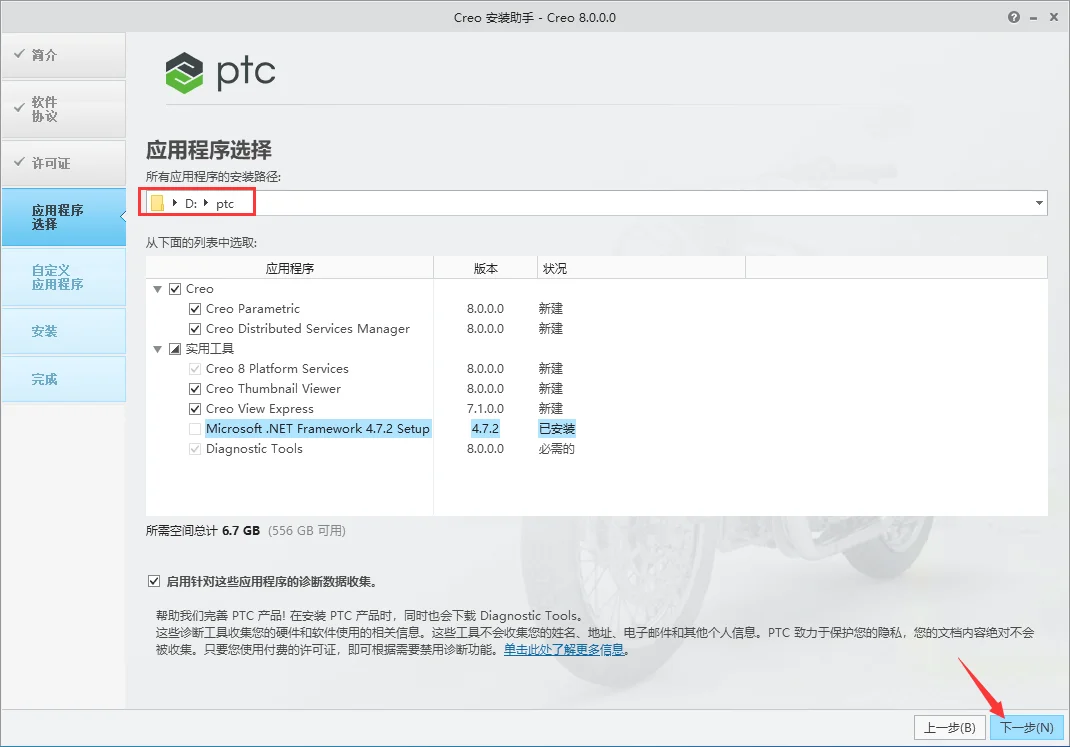Click the install path input field

tap(596, 203)
